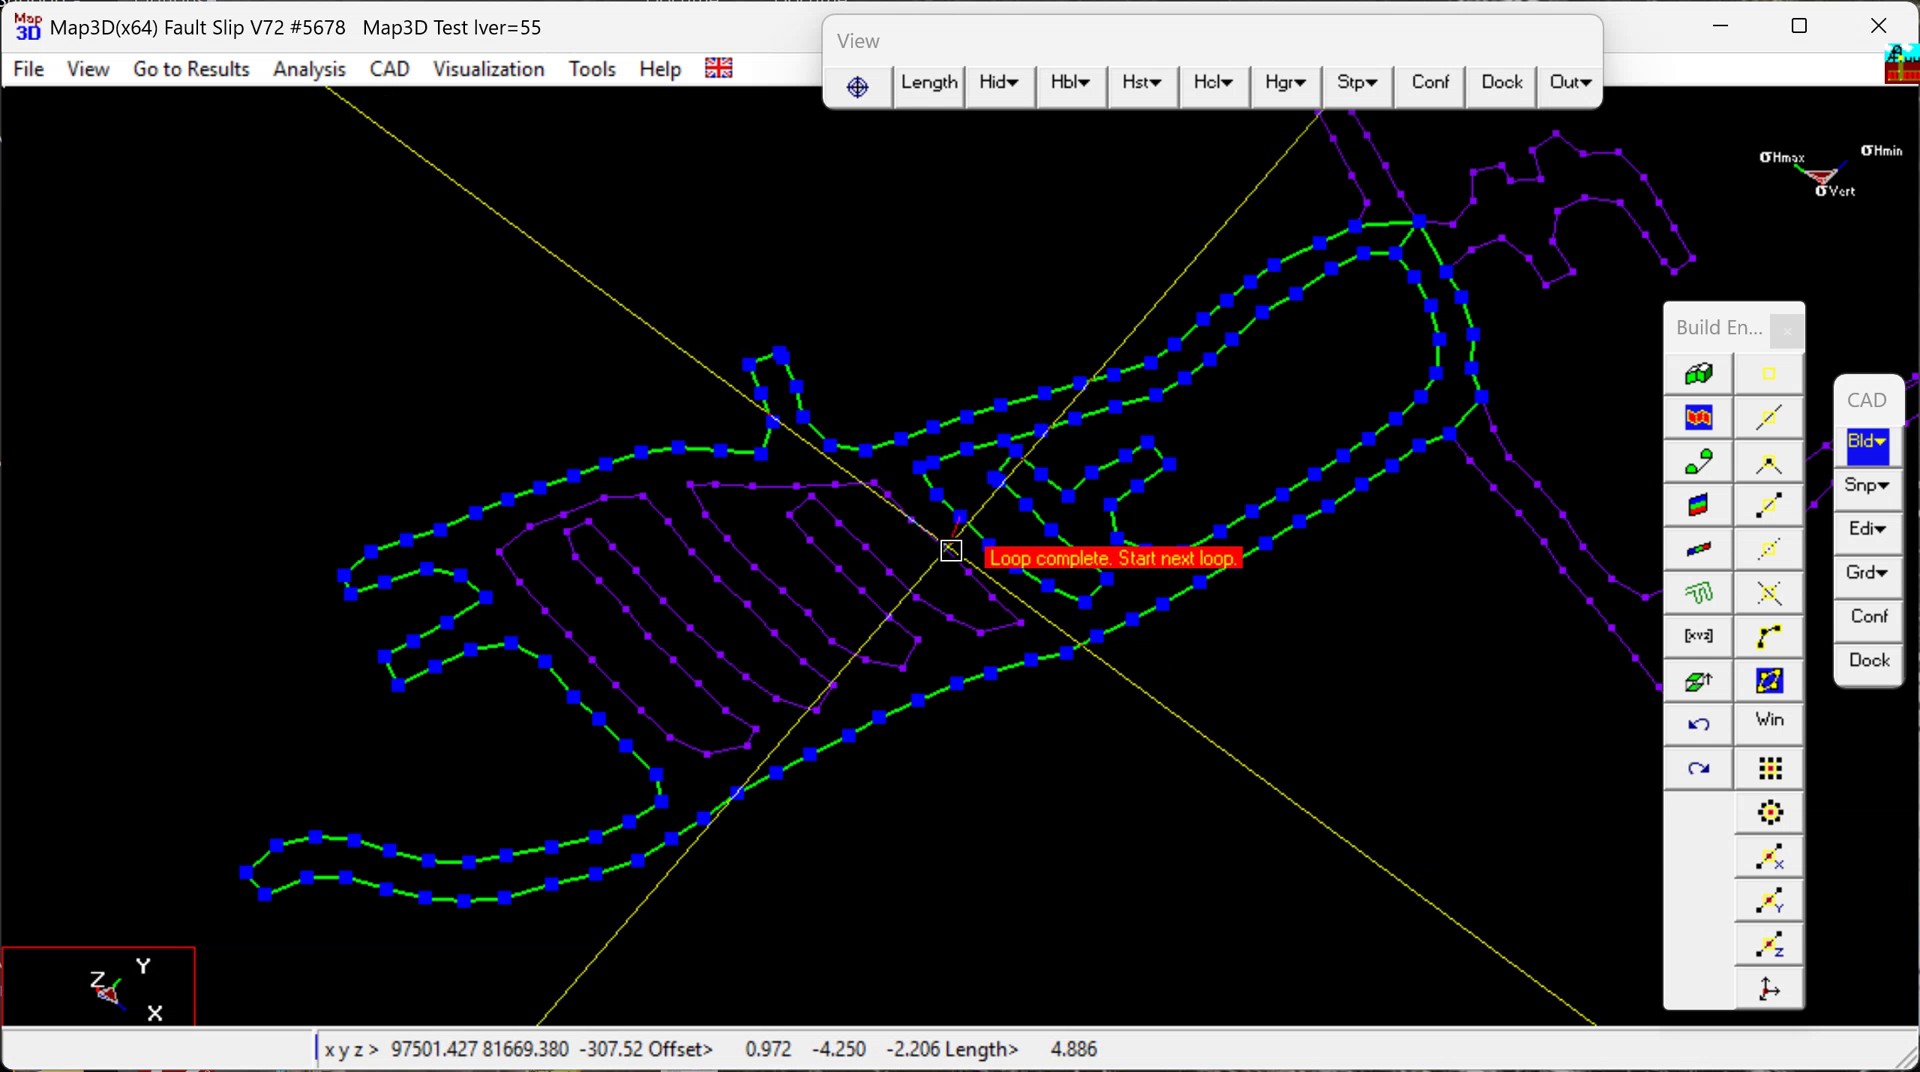
Task: Click the UK flag language icon
Action: tap(718, 68)
